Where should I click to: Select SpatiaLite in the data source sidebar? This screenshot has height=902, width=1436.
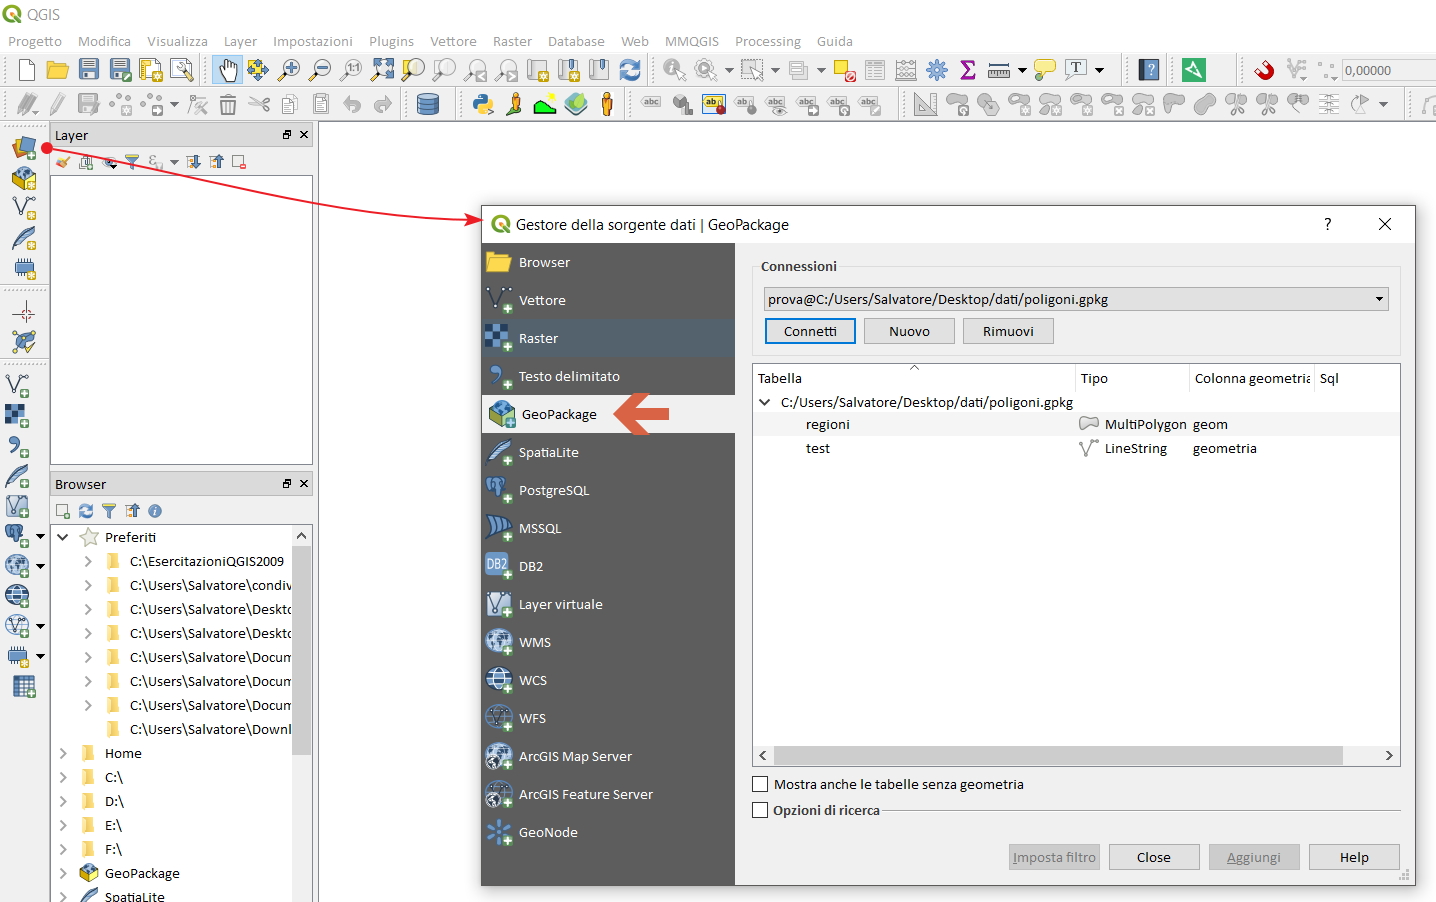tap(548, 453)
